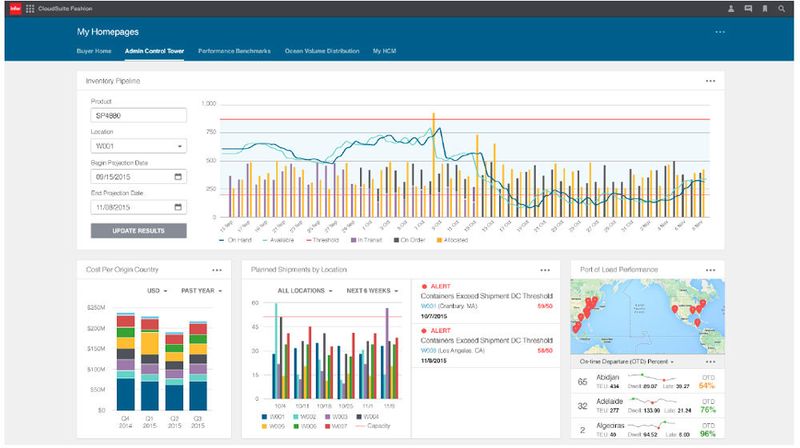This screenshot has width=800, height=448.
Task: Open the app grid menu icon
Action: (x=30, y=8)
